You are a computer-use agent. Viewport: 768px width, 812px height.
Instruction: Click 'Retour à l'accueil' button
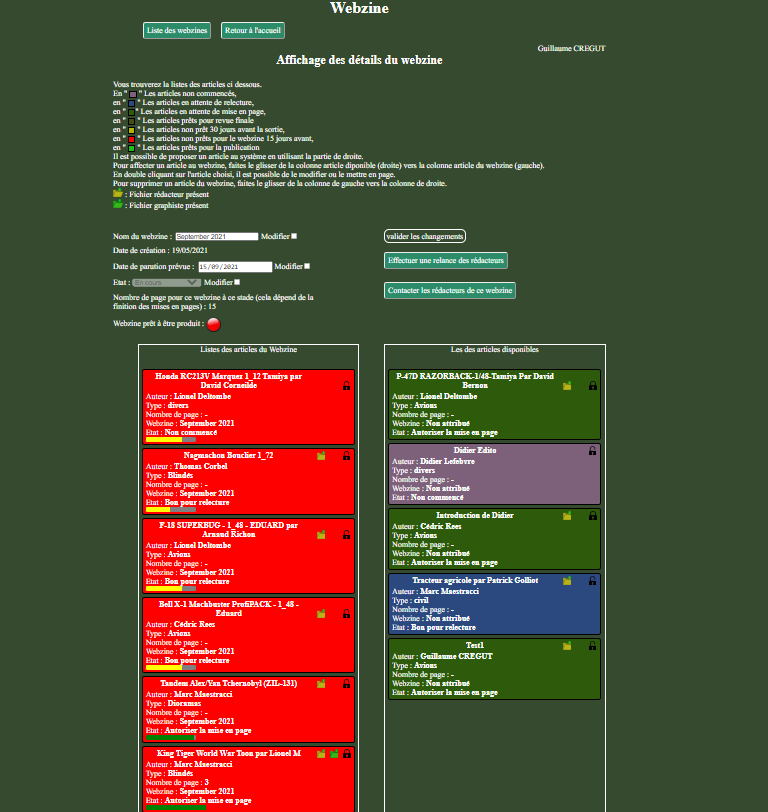click(253, 31)
